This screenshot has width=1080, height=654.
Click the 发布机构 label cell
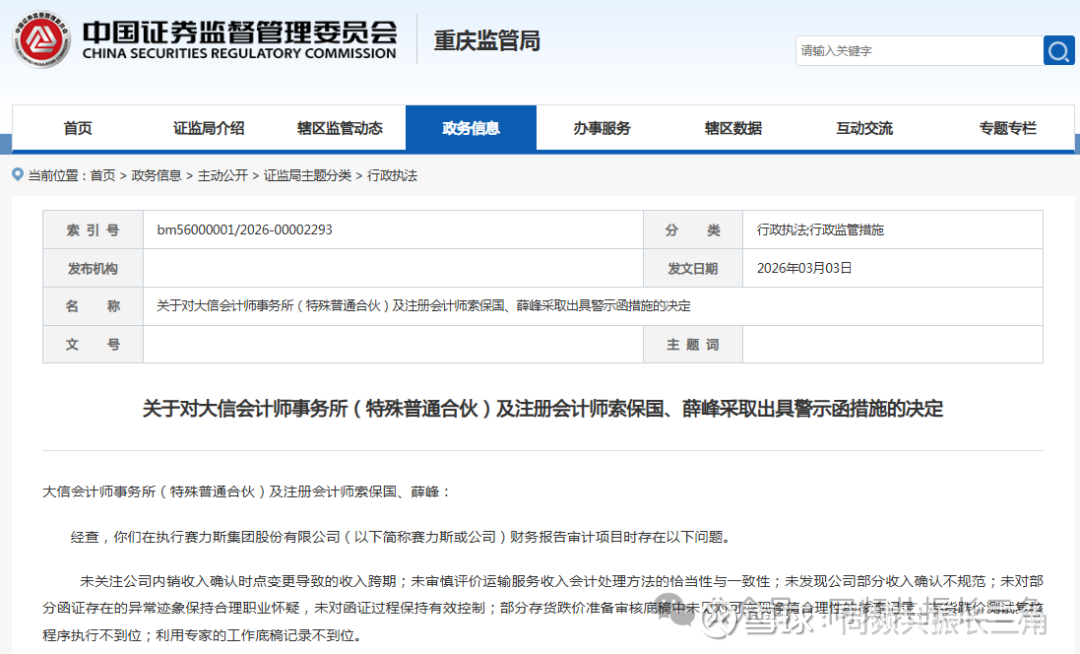(93, 268)
